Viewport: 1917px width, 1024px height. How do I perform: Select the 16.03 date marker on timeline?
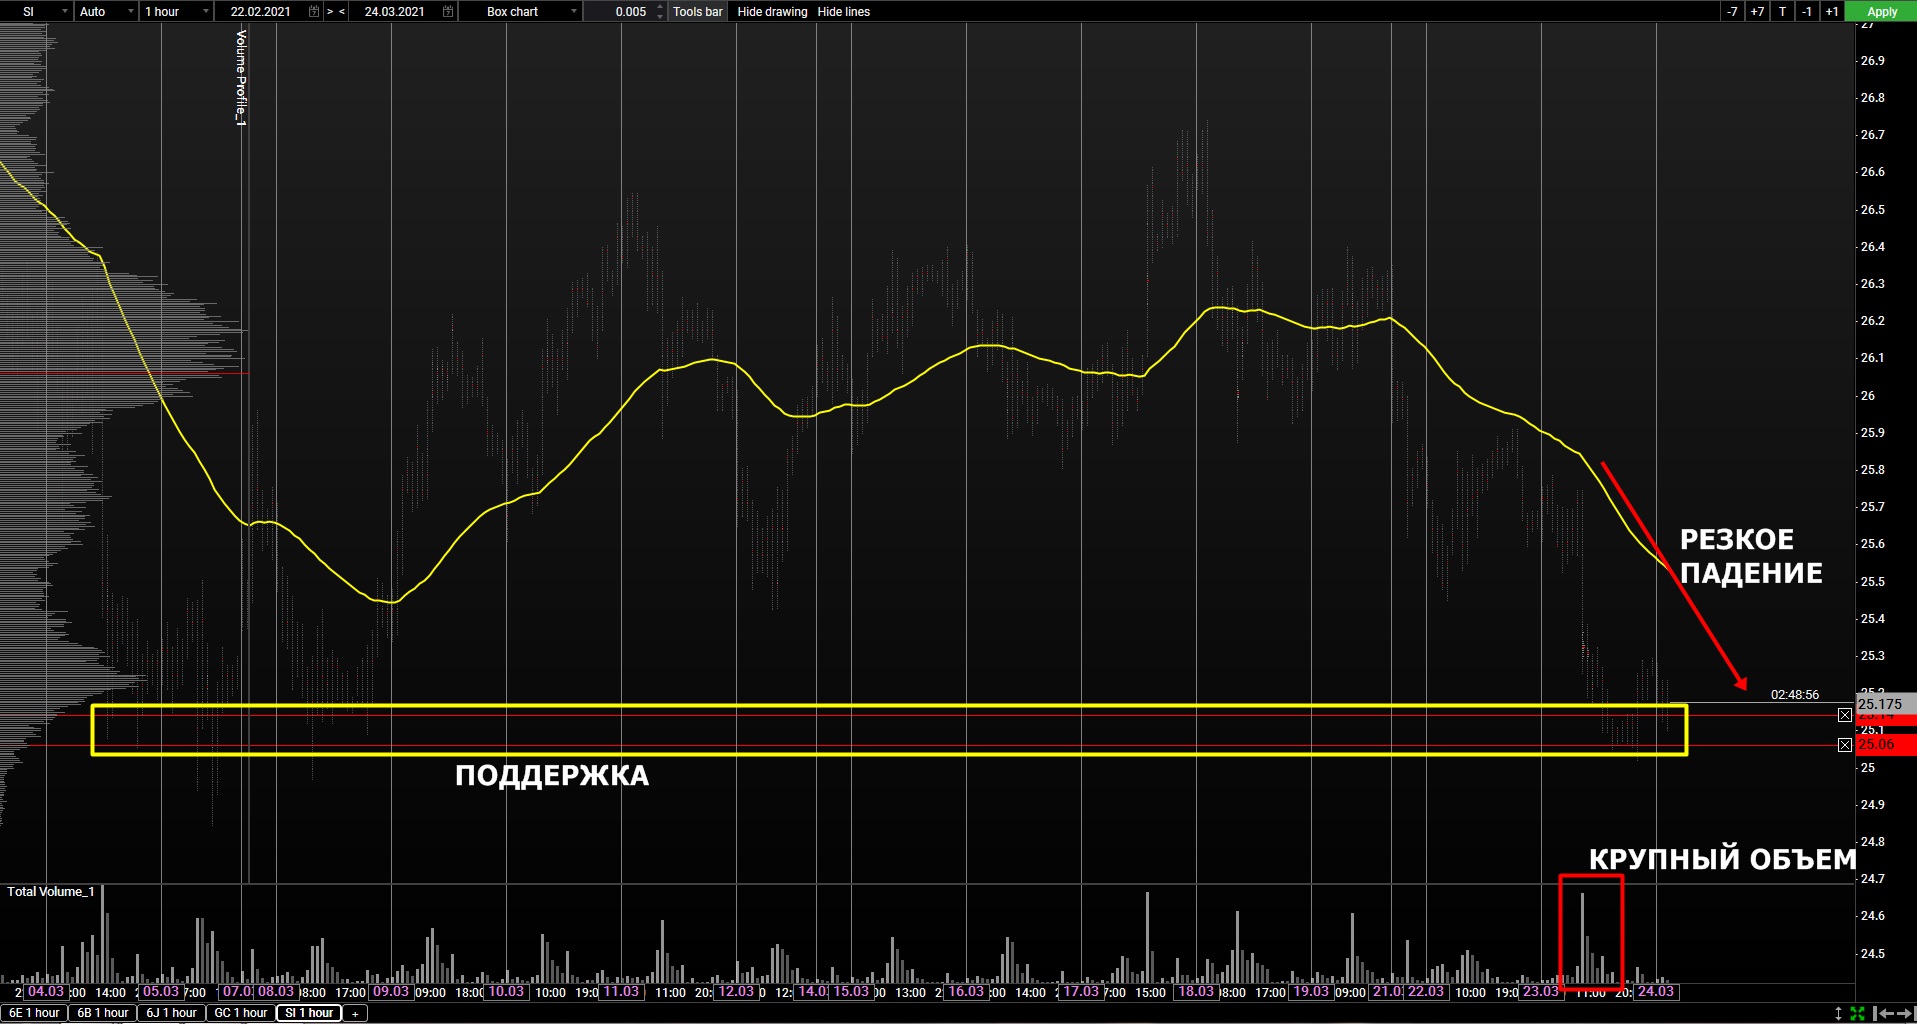pyautogui.click(x=966, y=991)
